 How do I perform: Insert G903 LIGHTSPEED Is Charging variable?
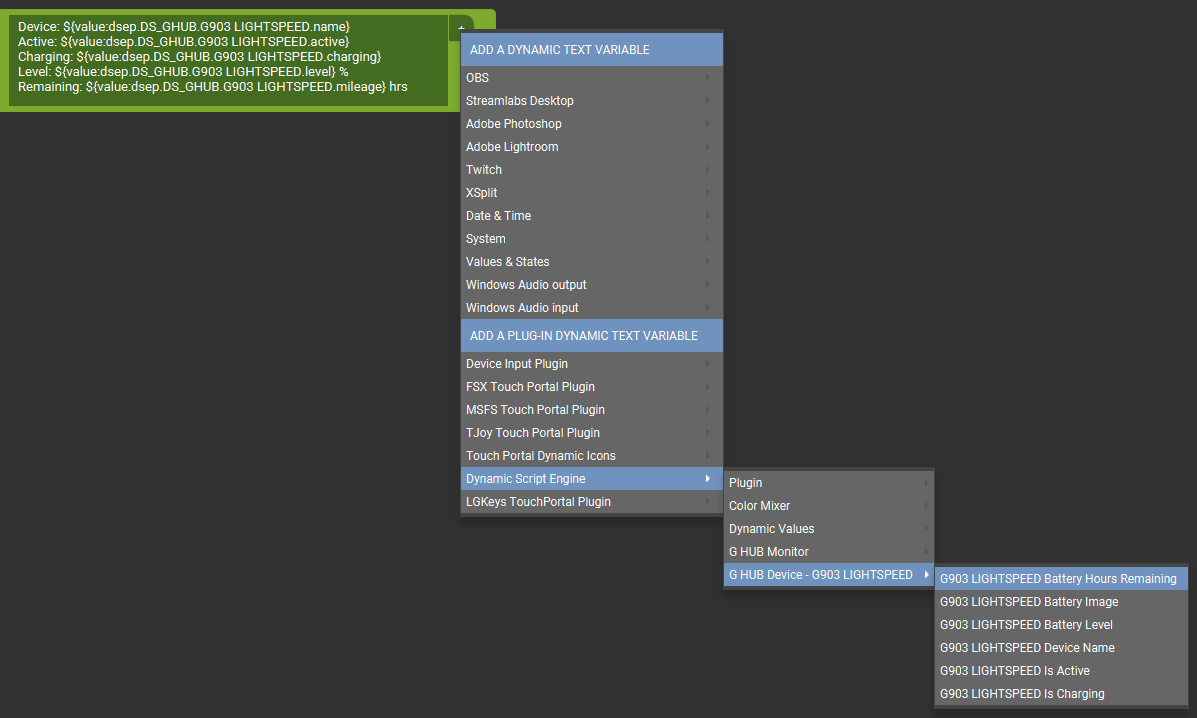[x=1061, y=694]
